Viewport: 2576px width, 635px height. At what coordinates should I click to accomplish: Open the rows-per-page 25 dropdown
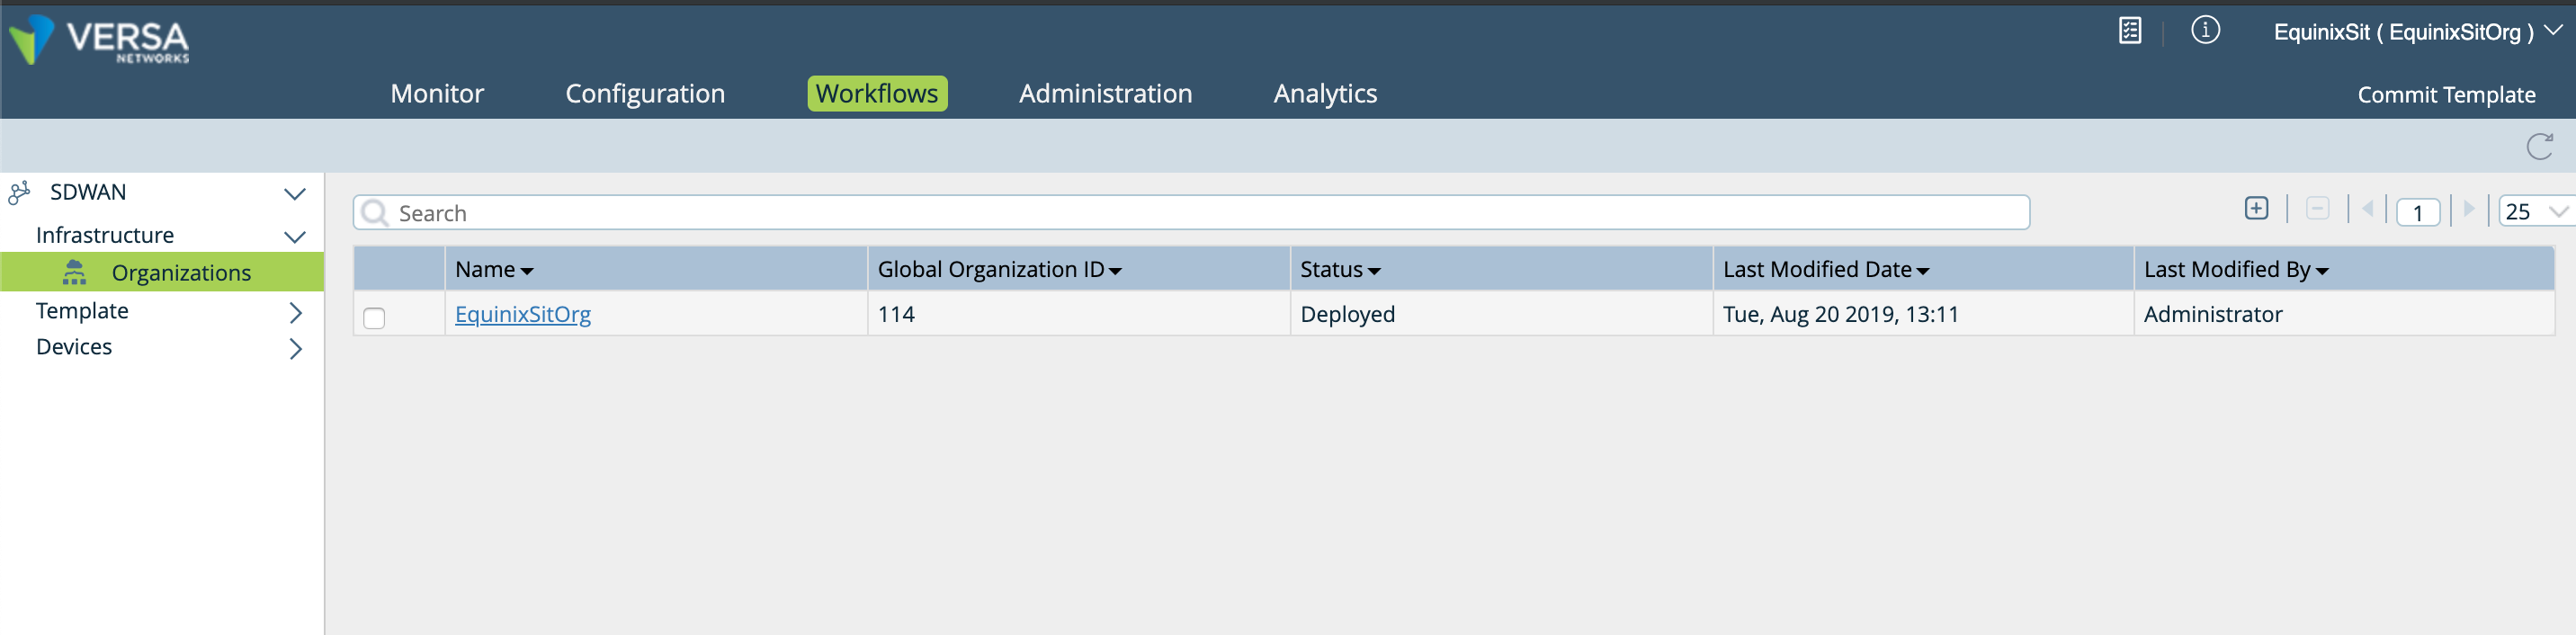click(x=2536, y=211)
